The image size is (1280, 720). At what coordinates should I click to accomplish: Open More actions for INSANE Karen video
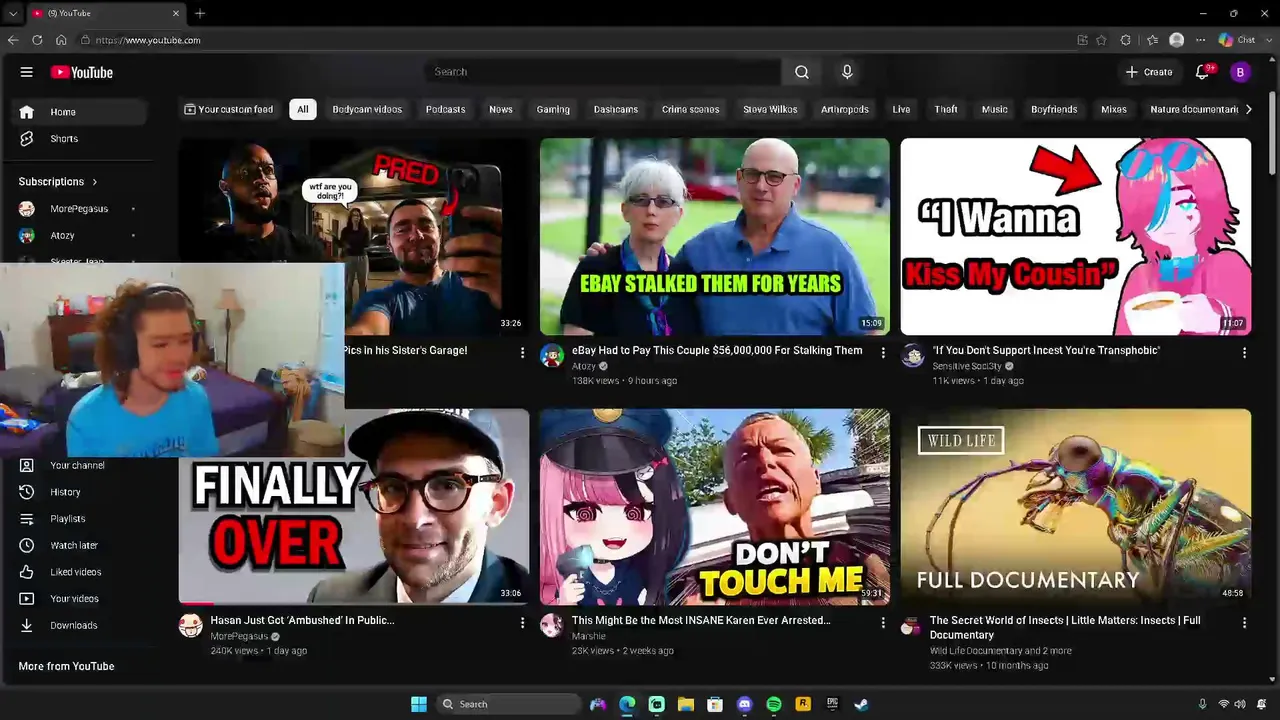click(x=883, y=623)
